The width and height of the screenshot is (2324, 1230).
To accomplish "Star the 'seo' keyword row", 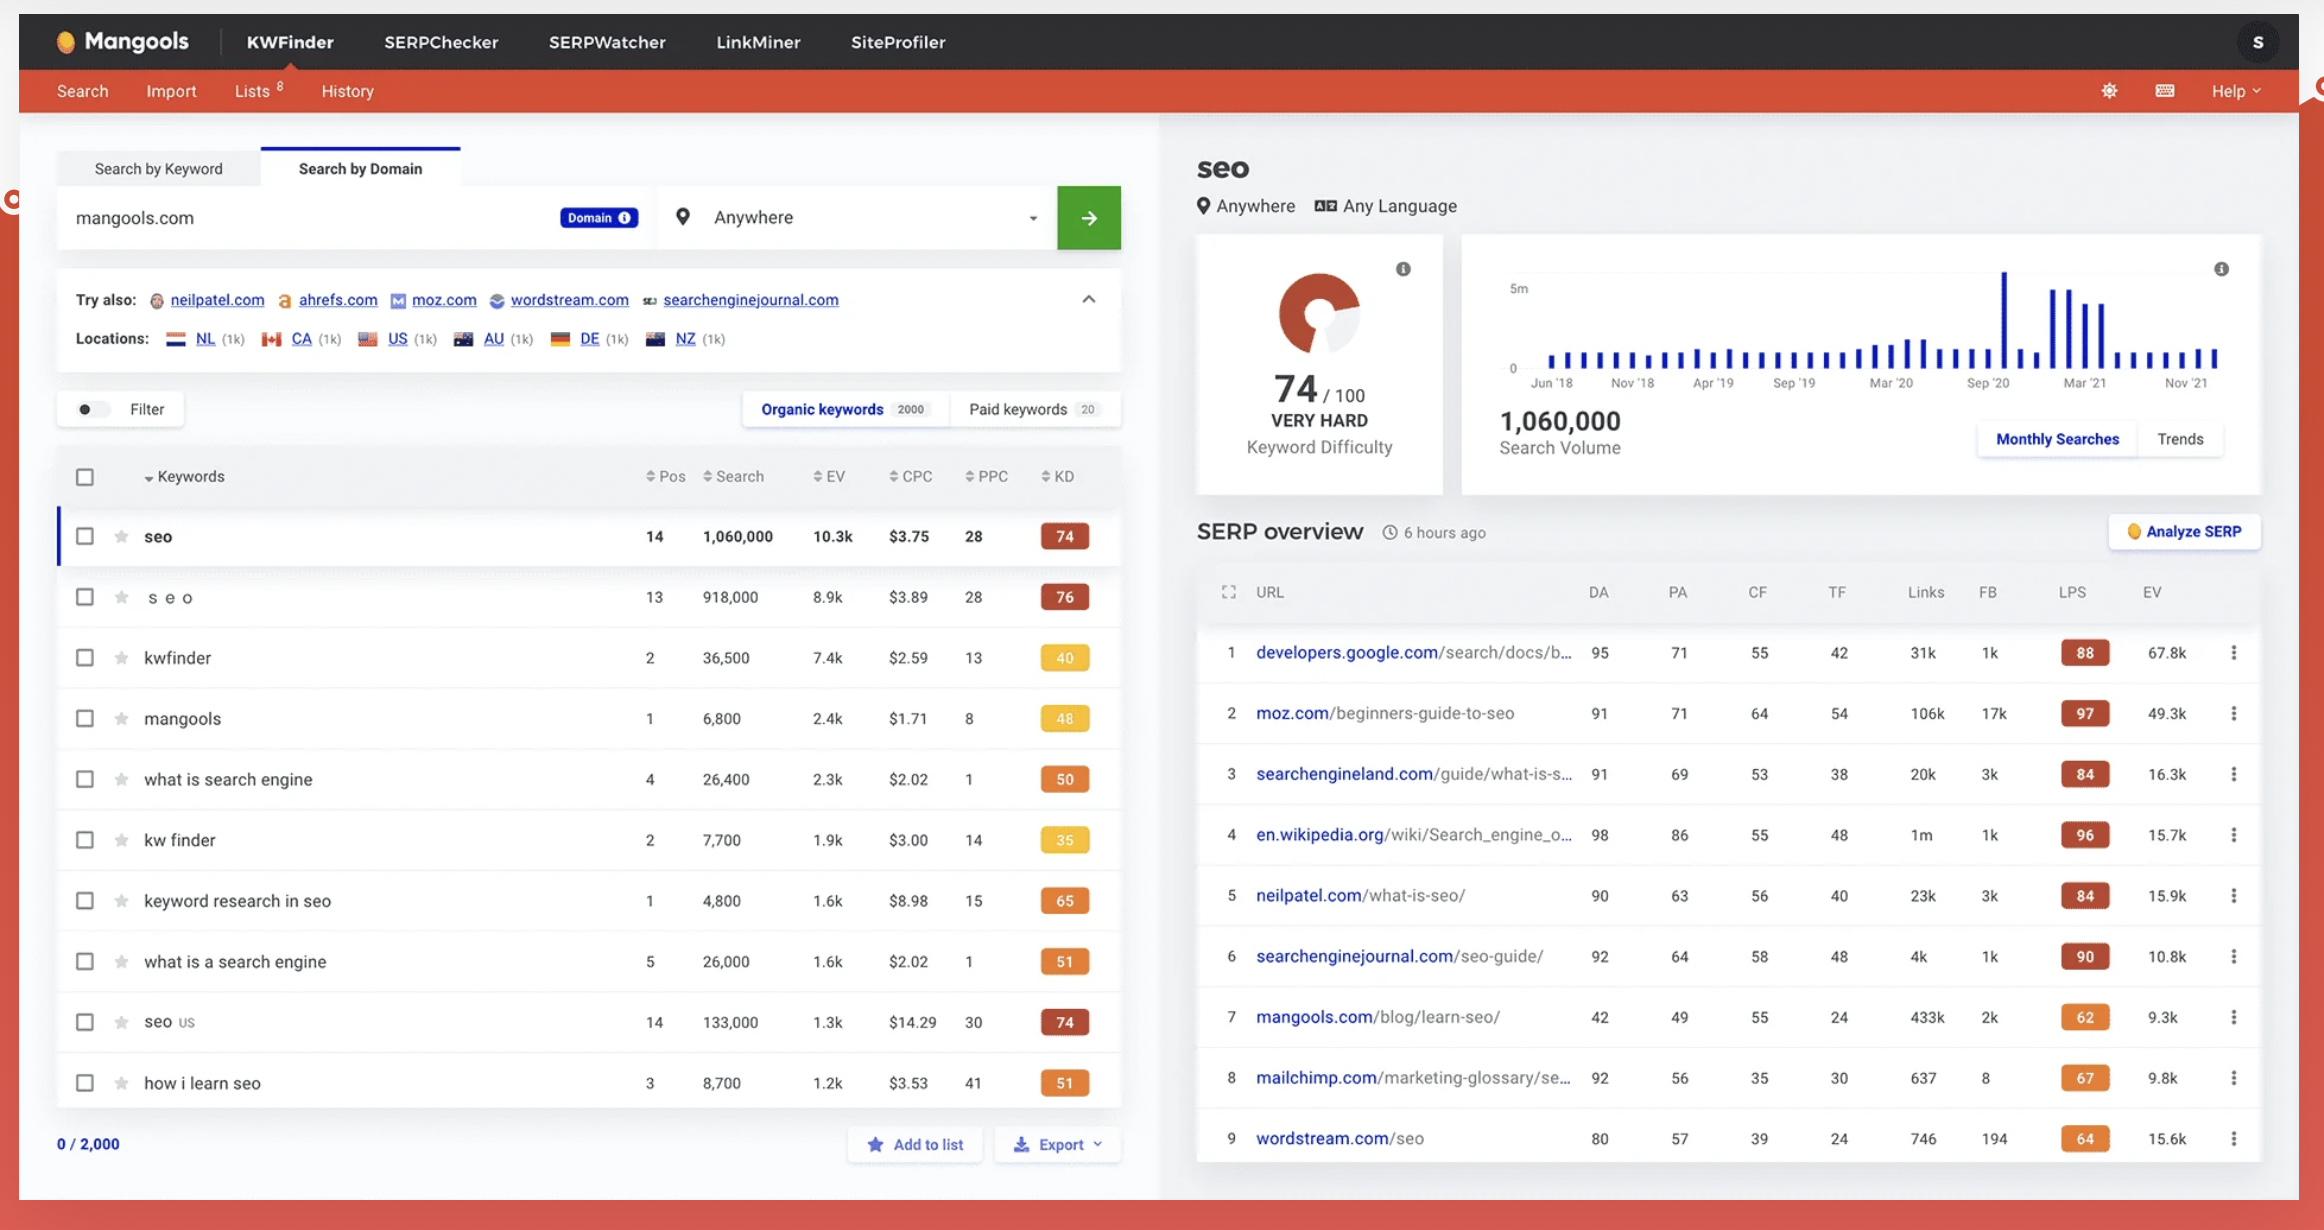I will [121, 537].
